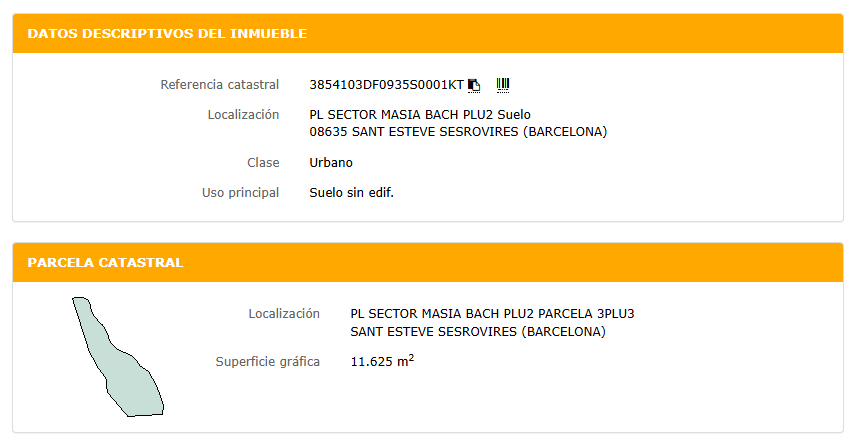This screenshot has height=442, width=855.
Task: Click the municipality line under the parcel location
Action: pyautogui.click(x=478, y=332)
